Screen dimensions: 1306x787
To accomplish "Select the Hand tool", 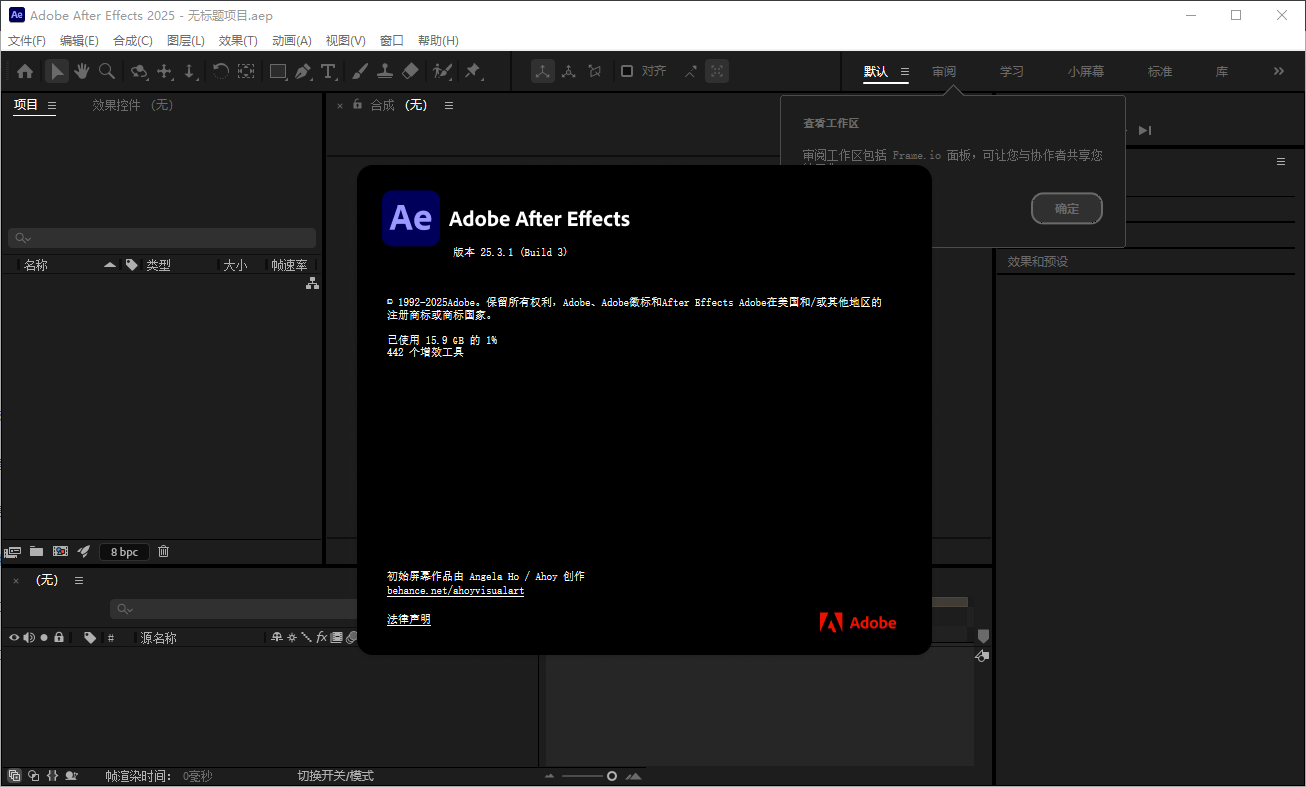I will (x=81, y=71).
